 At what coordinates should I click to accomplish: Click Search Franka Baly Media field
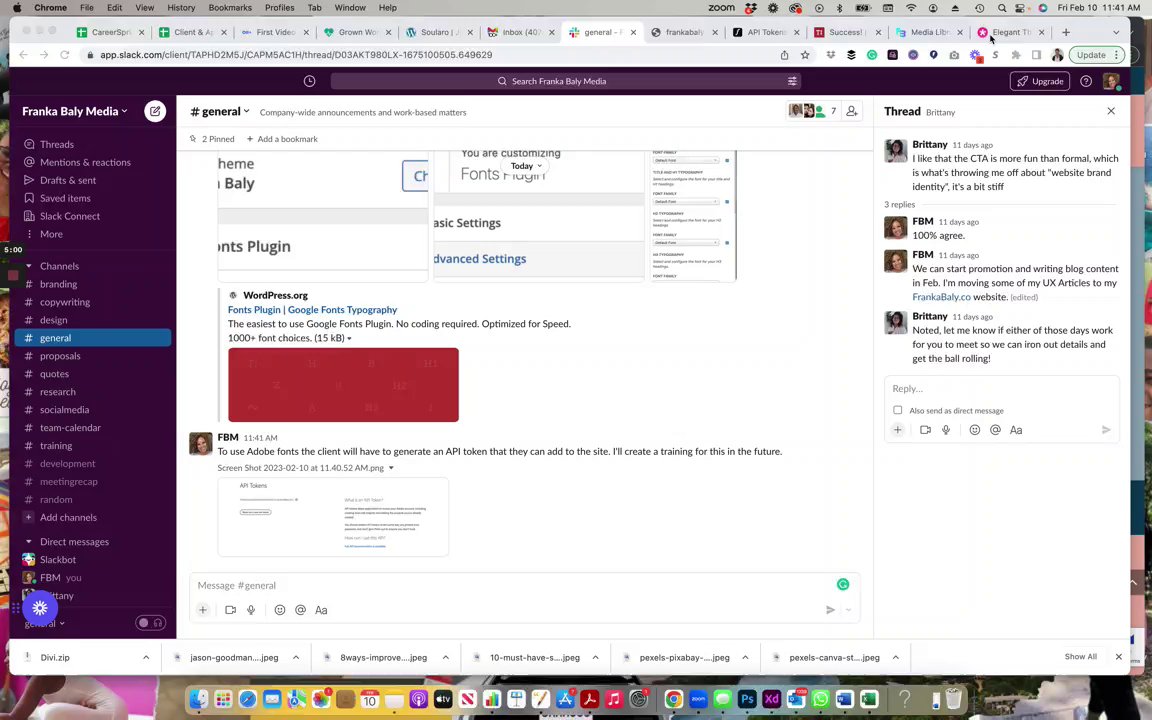point(566,82)
